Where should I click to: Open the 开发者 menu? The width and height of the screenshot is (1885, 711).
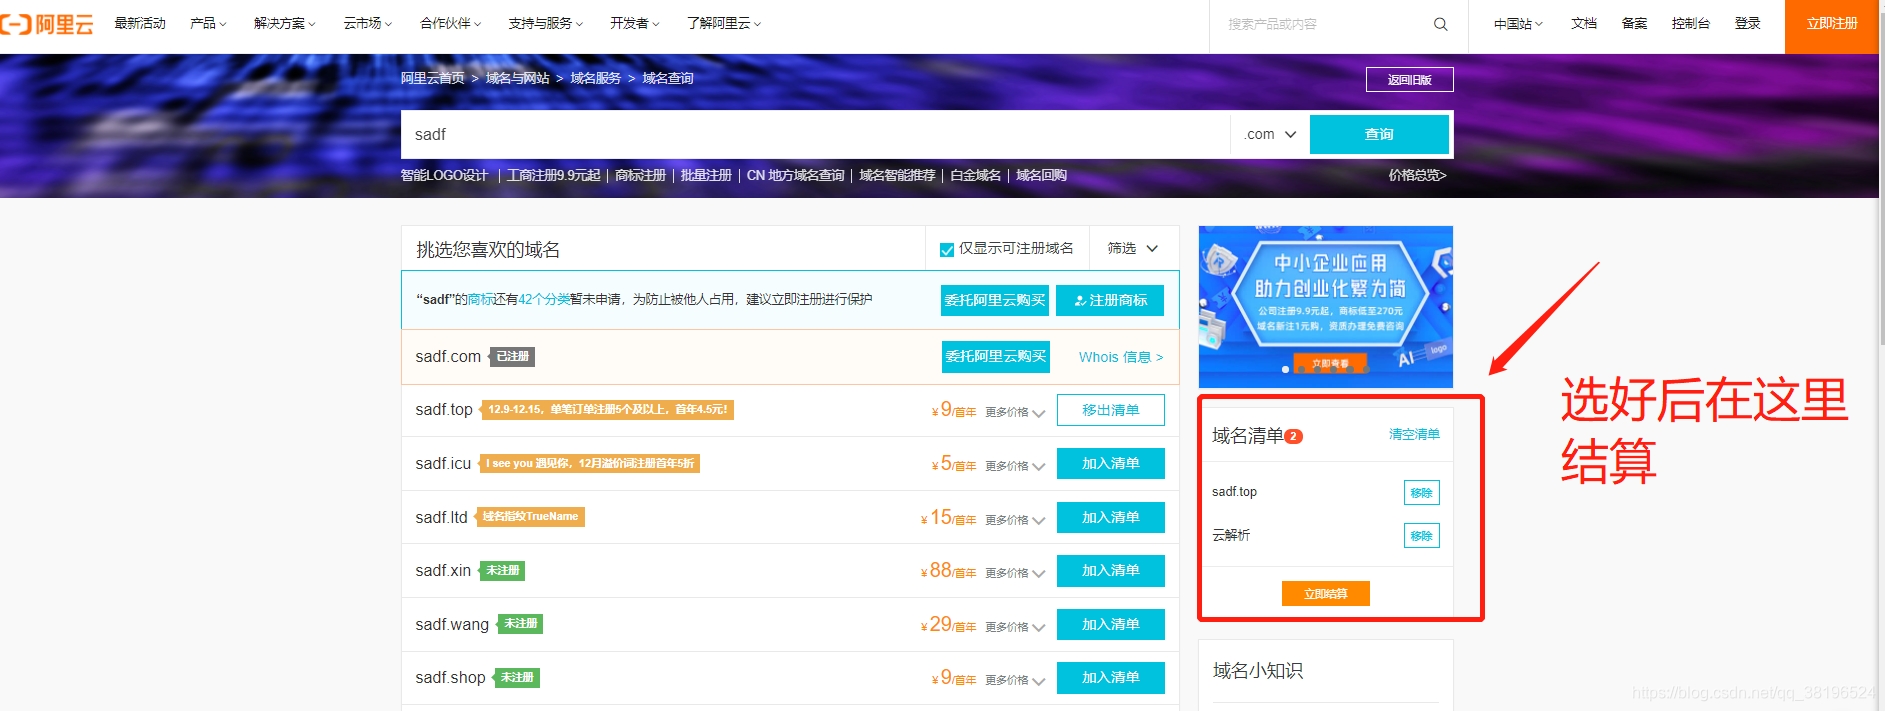634,23
